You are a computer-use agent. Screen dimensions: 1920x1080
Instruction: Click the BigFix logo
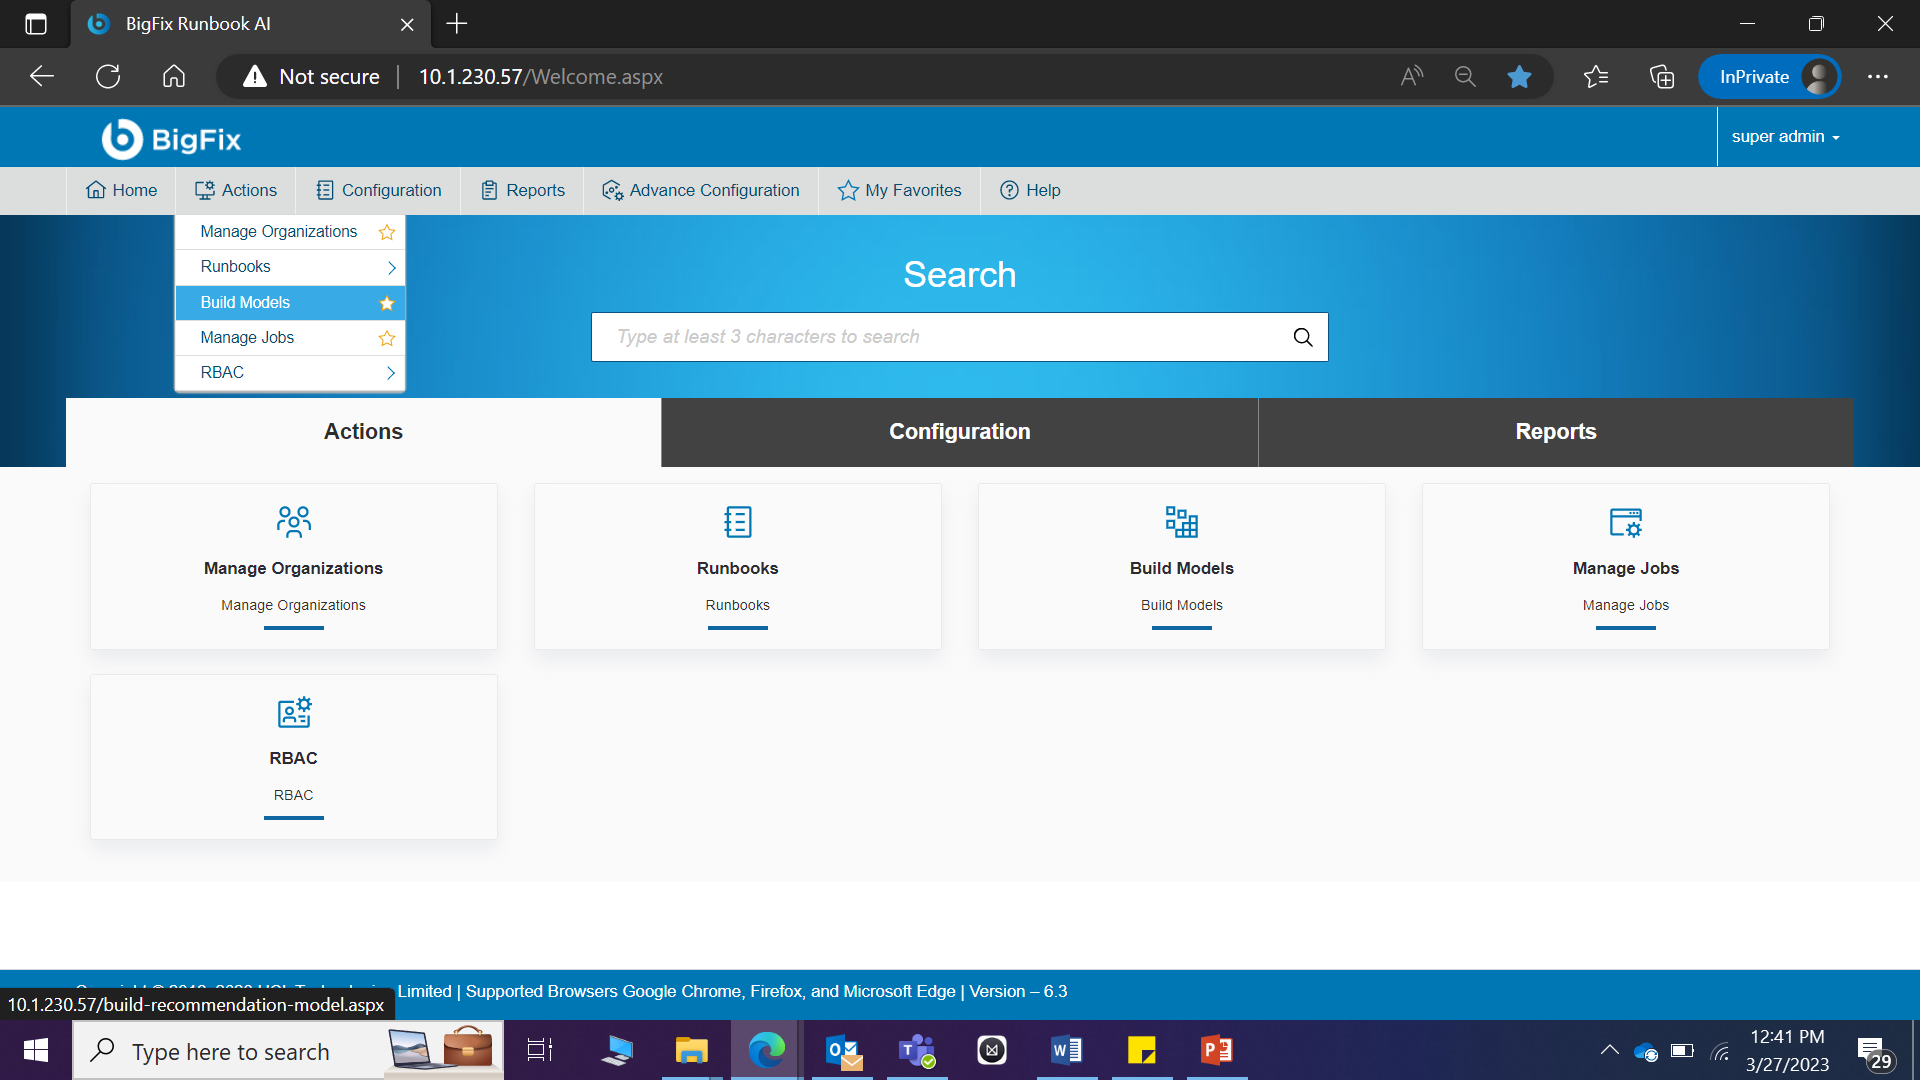point(172,139)
